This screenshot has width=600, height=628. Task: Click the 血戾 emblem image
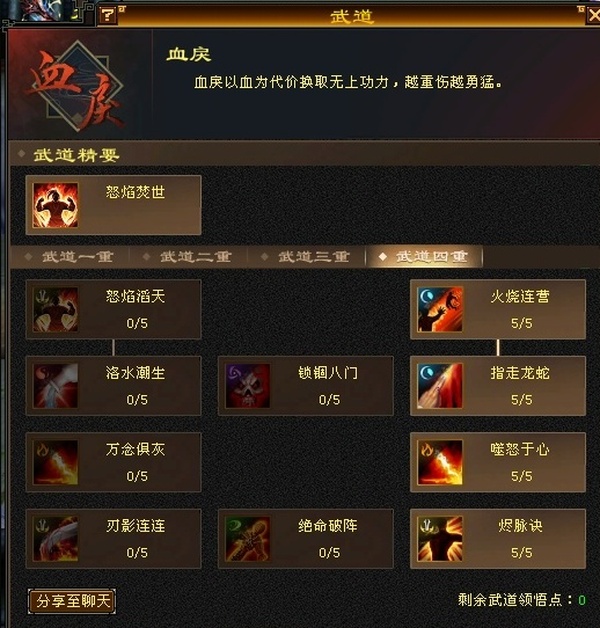click(x=77, y=85)
